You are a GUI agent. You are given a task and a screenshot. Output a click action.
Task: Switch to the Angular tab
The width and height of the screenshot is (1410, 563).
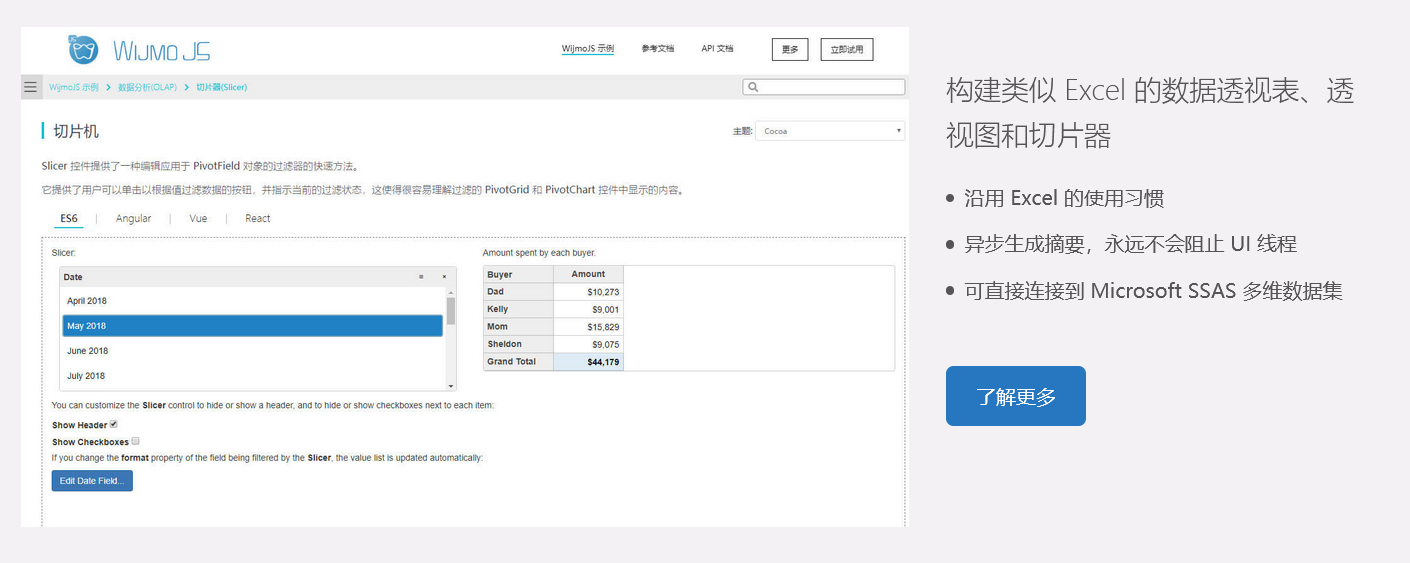[x=133, y=218]
